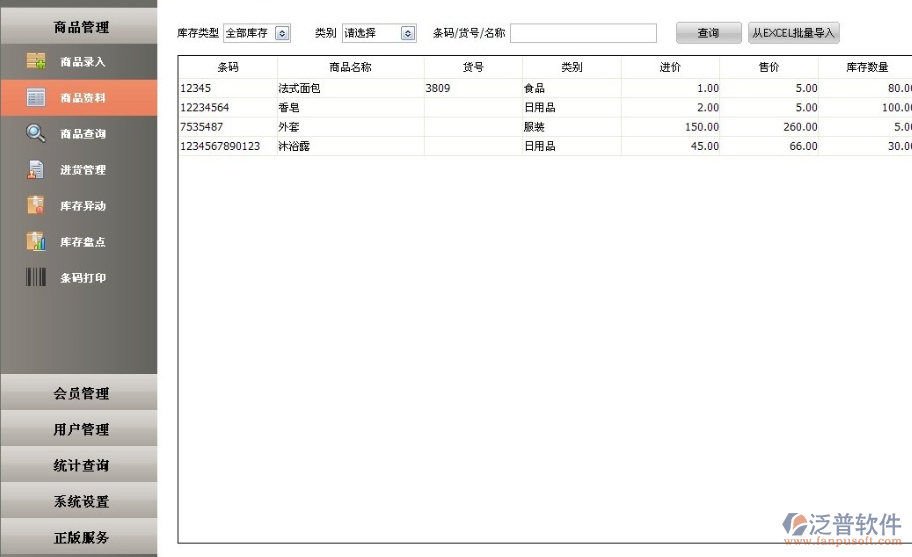Click the 库存盘点 chart icon
The height and width of the screenshot is (557, 912).
(x=35, y=241)
